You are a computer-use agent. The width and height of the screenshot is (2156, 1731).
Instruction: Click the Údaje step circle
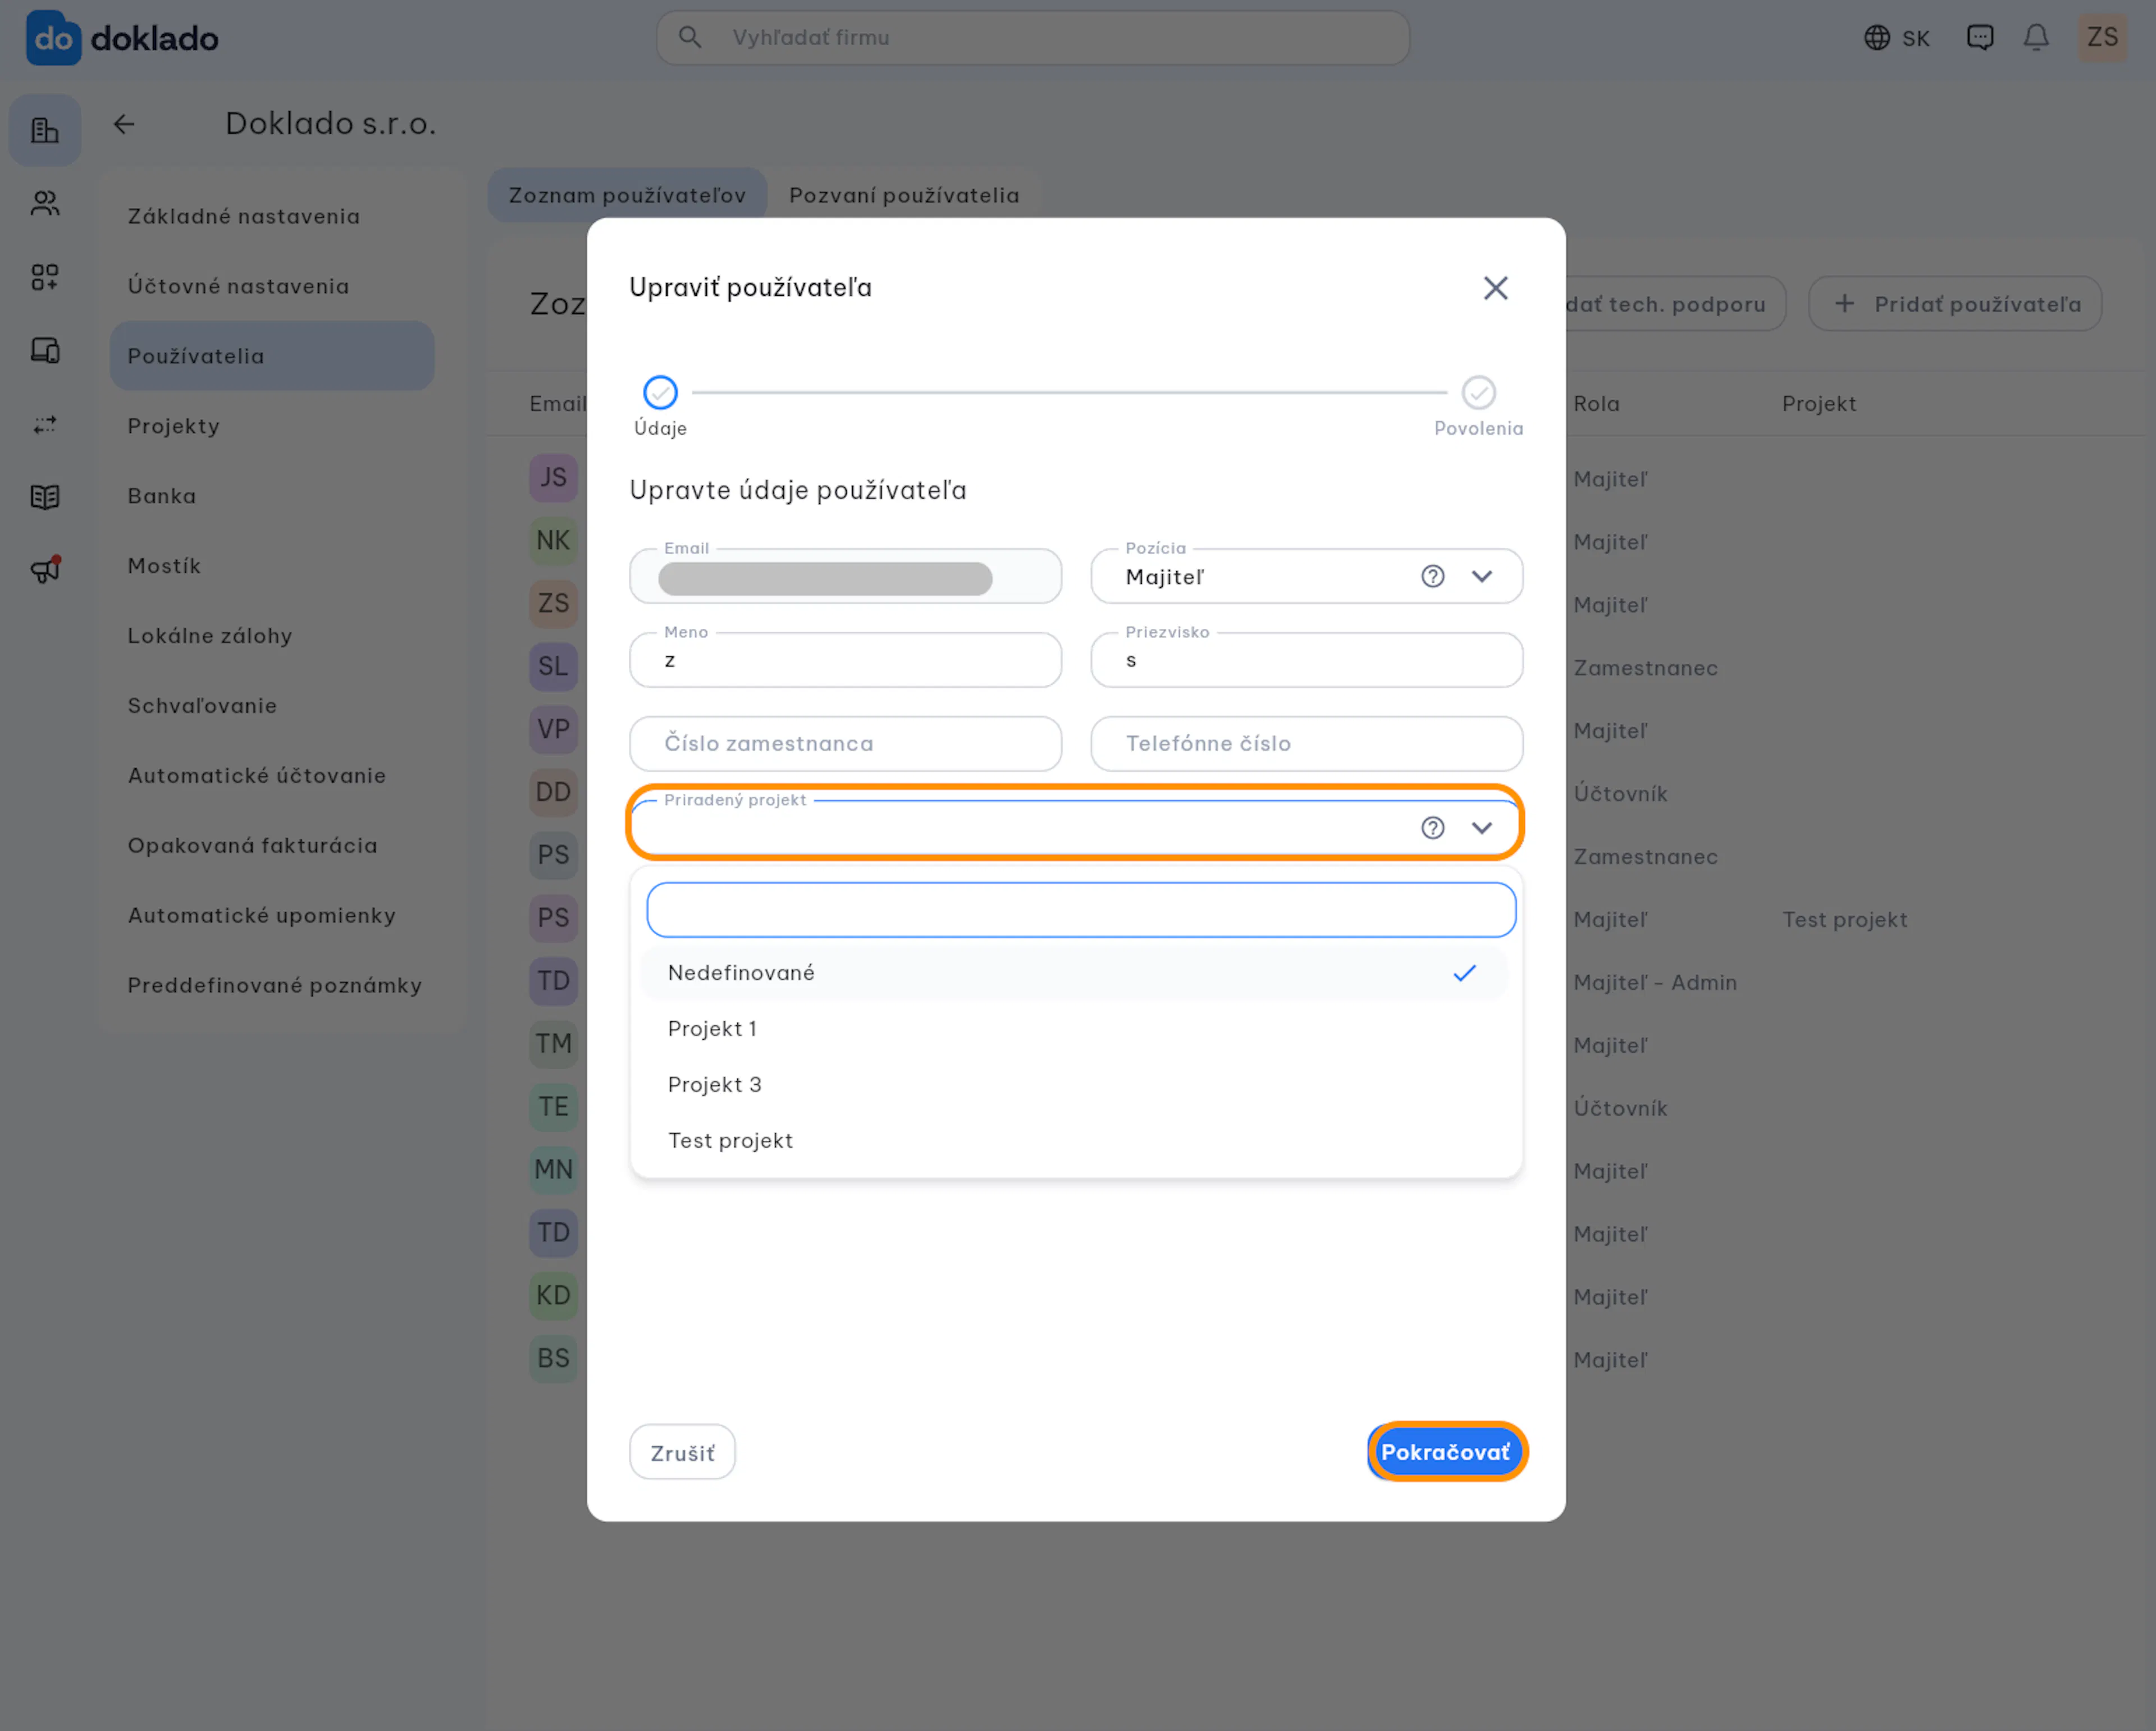(x=660, y=392)
